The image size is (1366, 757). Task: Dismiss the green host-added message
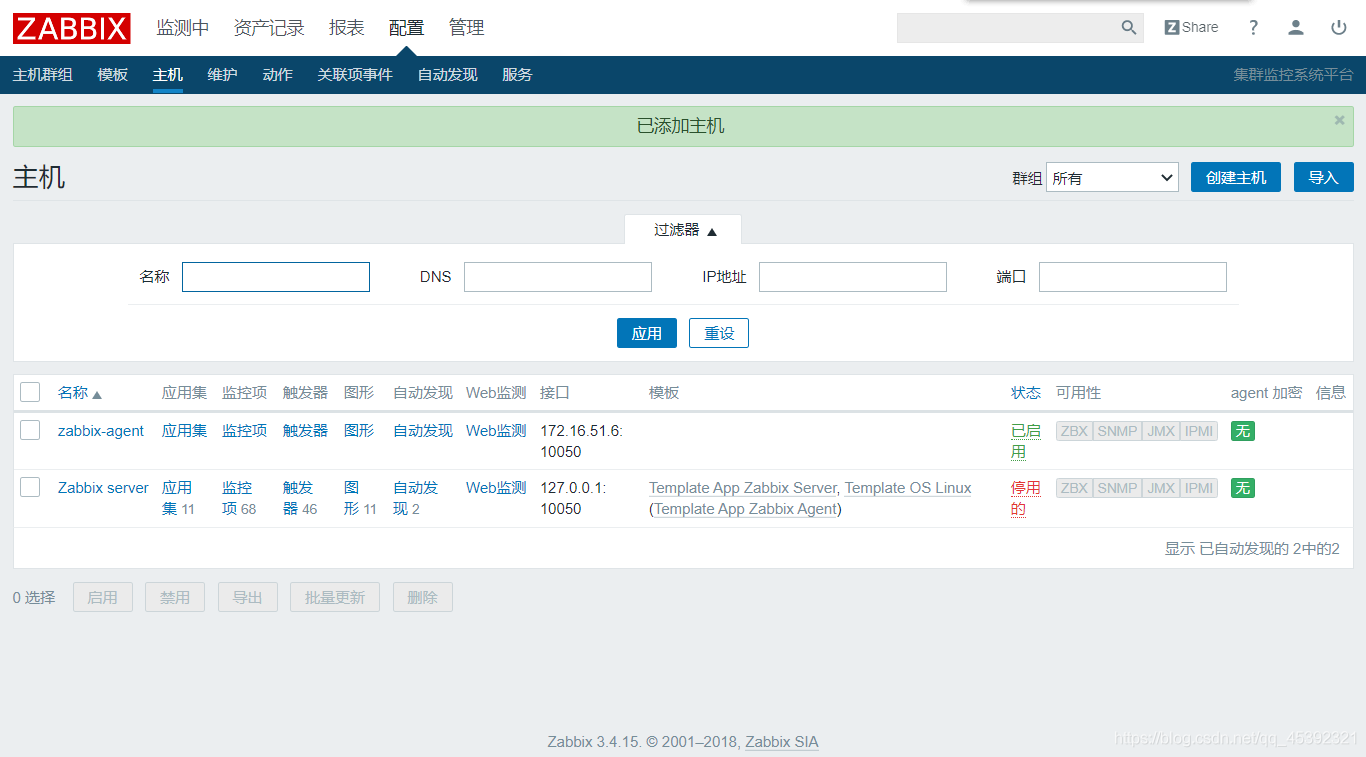[1340, 120]
